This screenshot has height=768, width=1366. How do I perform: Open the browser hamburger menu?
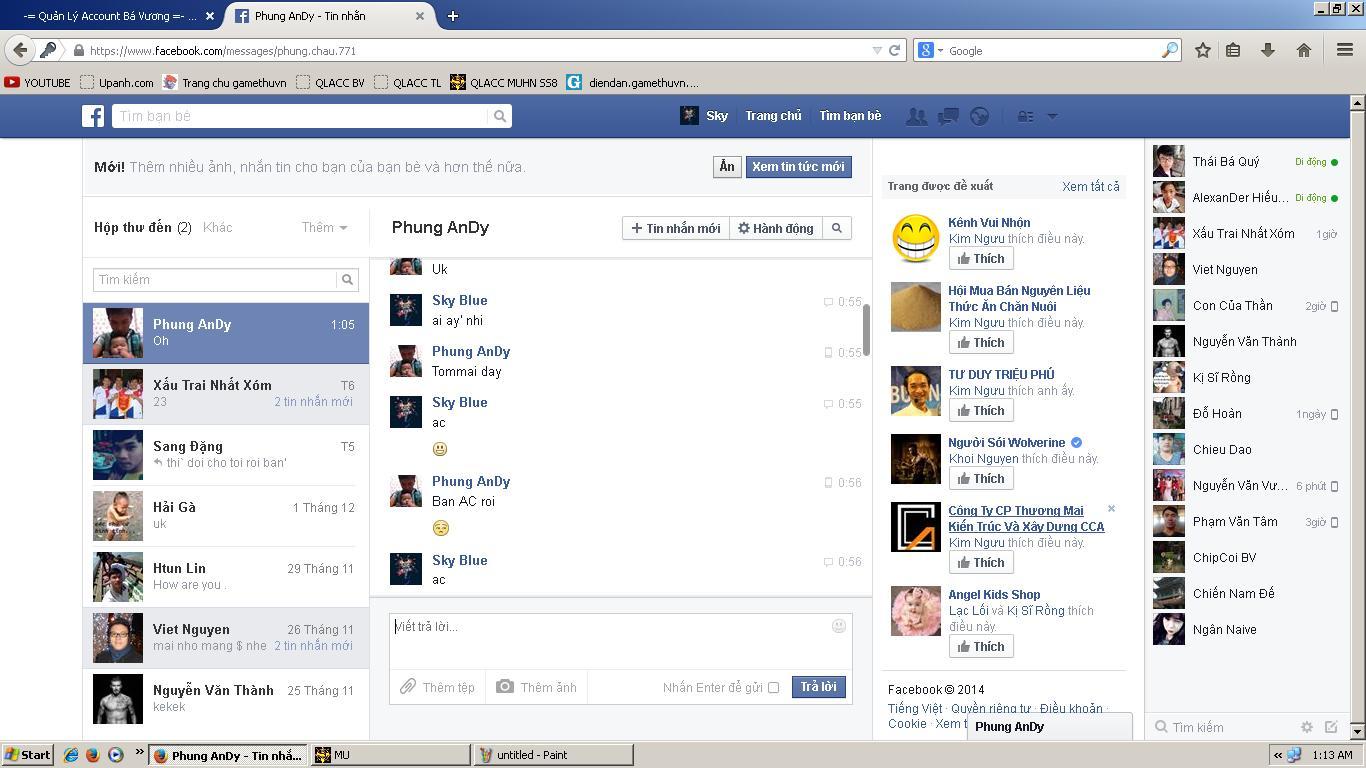click(x=1345, y=50)
